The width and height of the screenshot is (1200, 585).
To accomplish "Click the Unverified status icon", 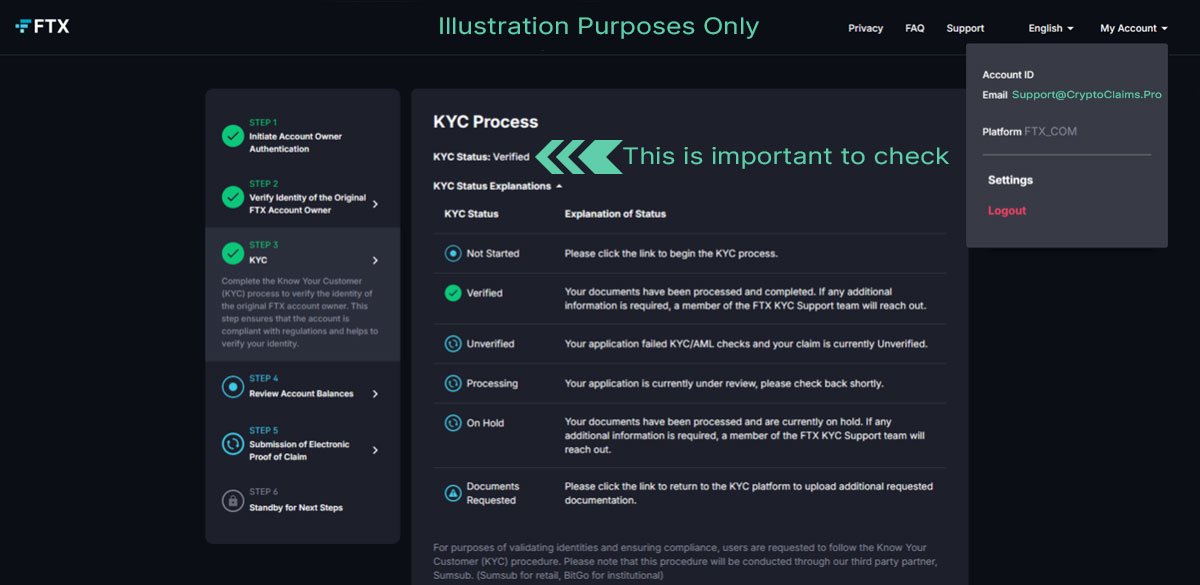I will pos(453,343).
